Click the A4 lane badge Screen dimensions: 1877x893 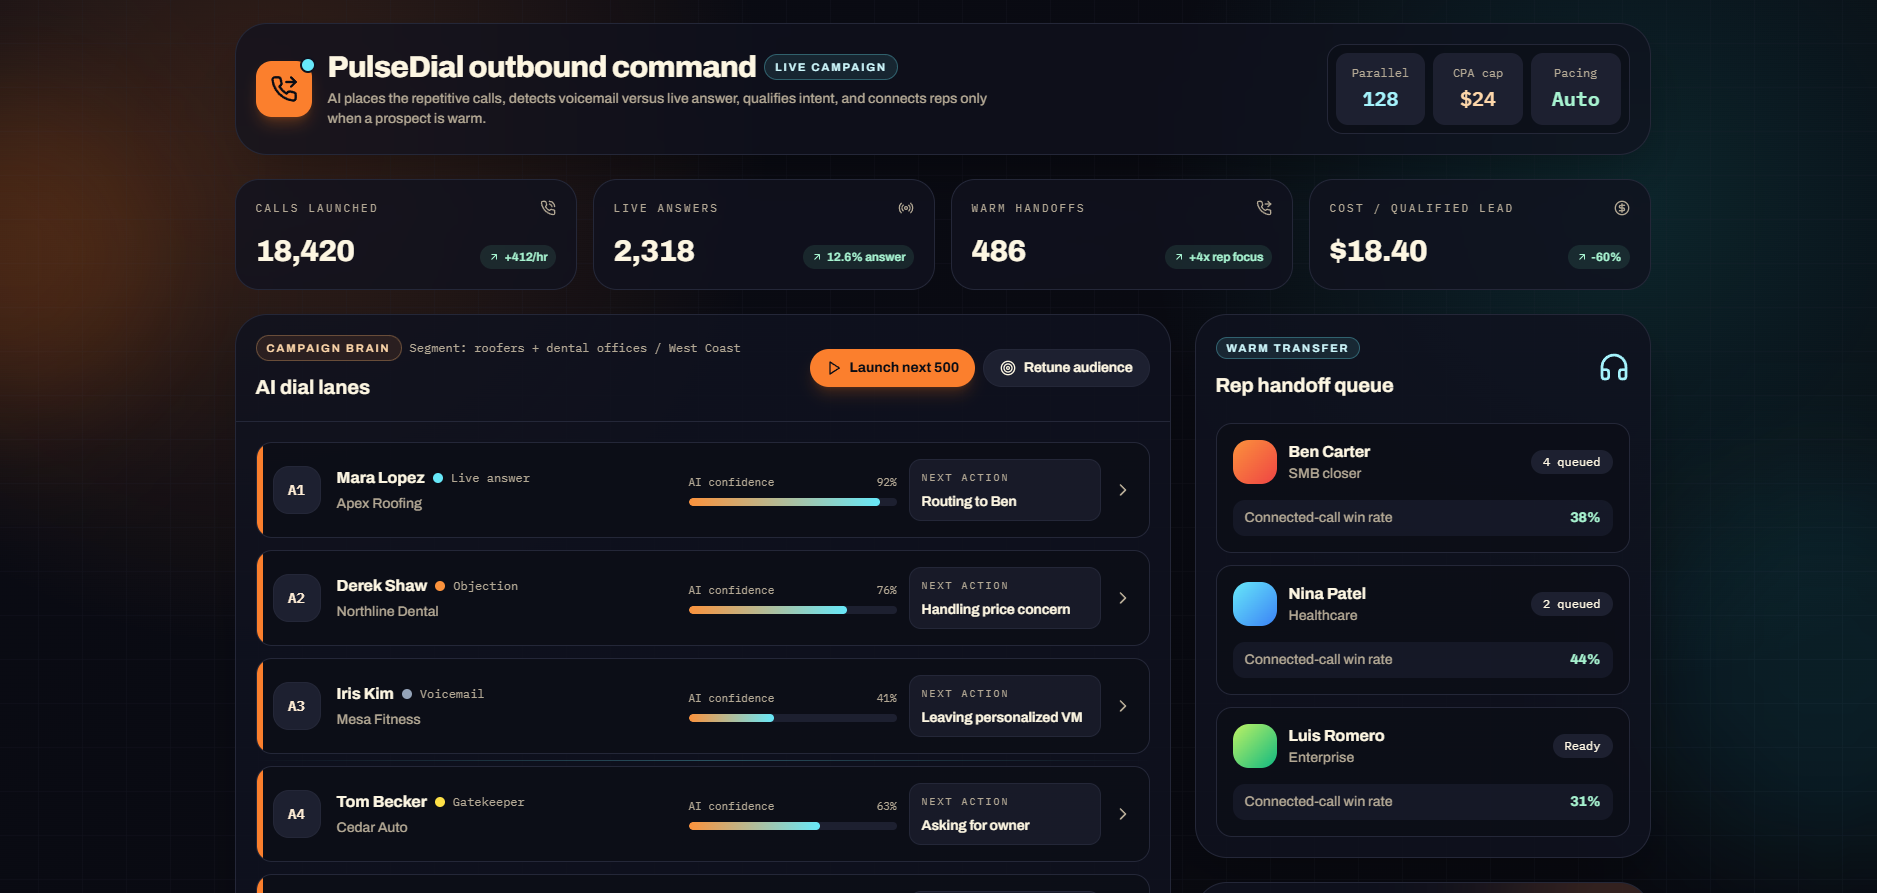click(297, 814)
